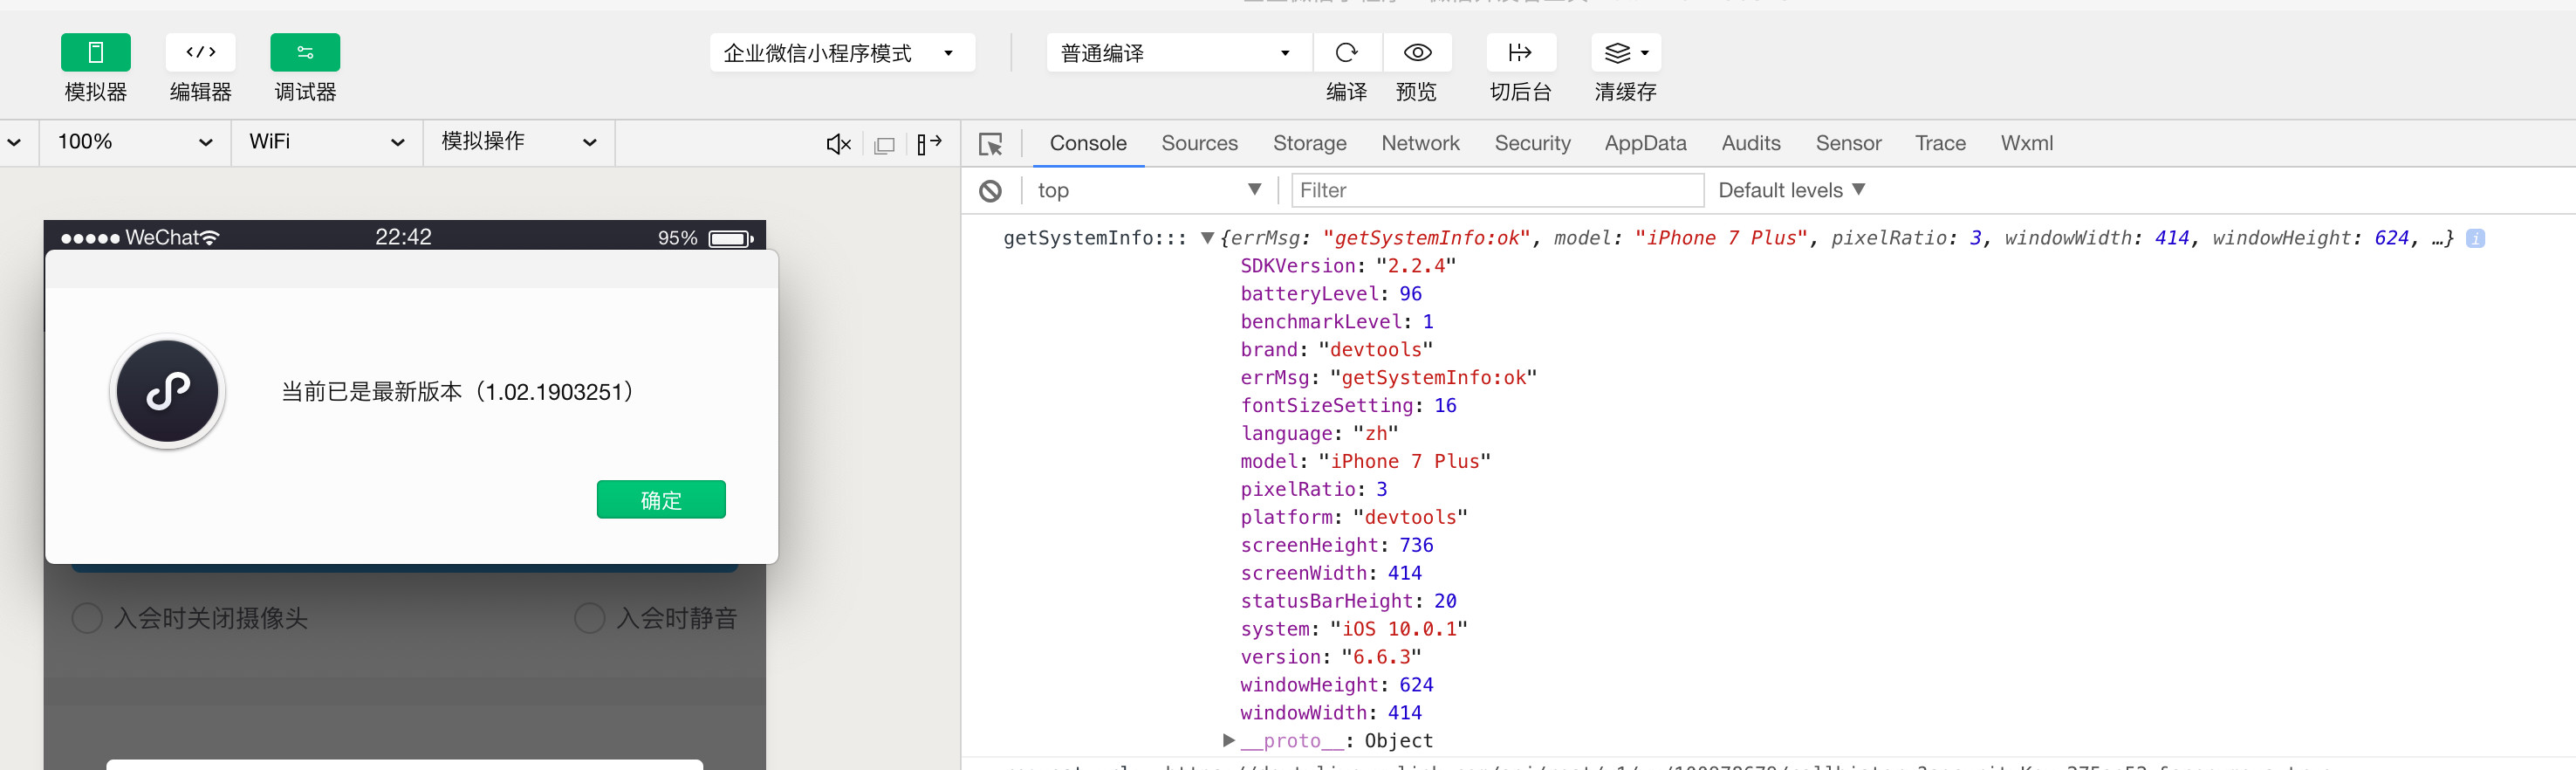Screen dimensions: 2576x770
Task: Expand the Default levels dropdown
Action: [1791, 190]
